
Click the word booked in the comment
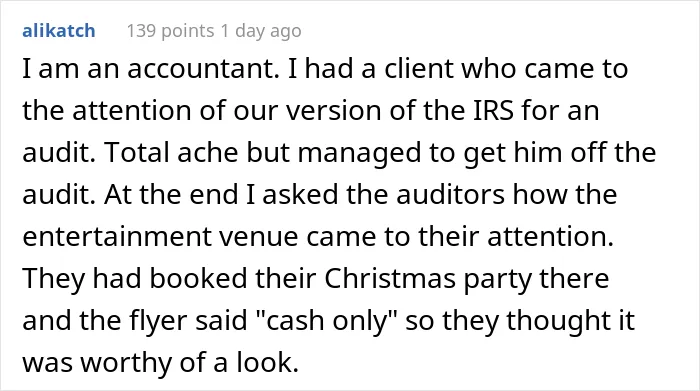(x=198, y=278)
